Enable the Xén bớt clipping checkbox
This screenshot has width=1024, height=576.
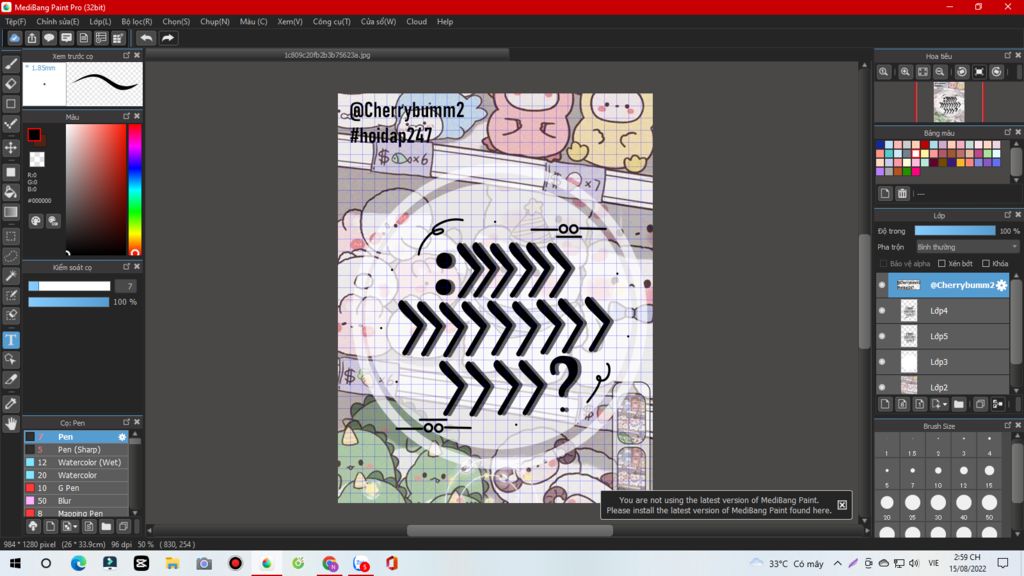click(942, 264)
